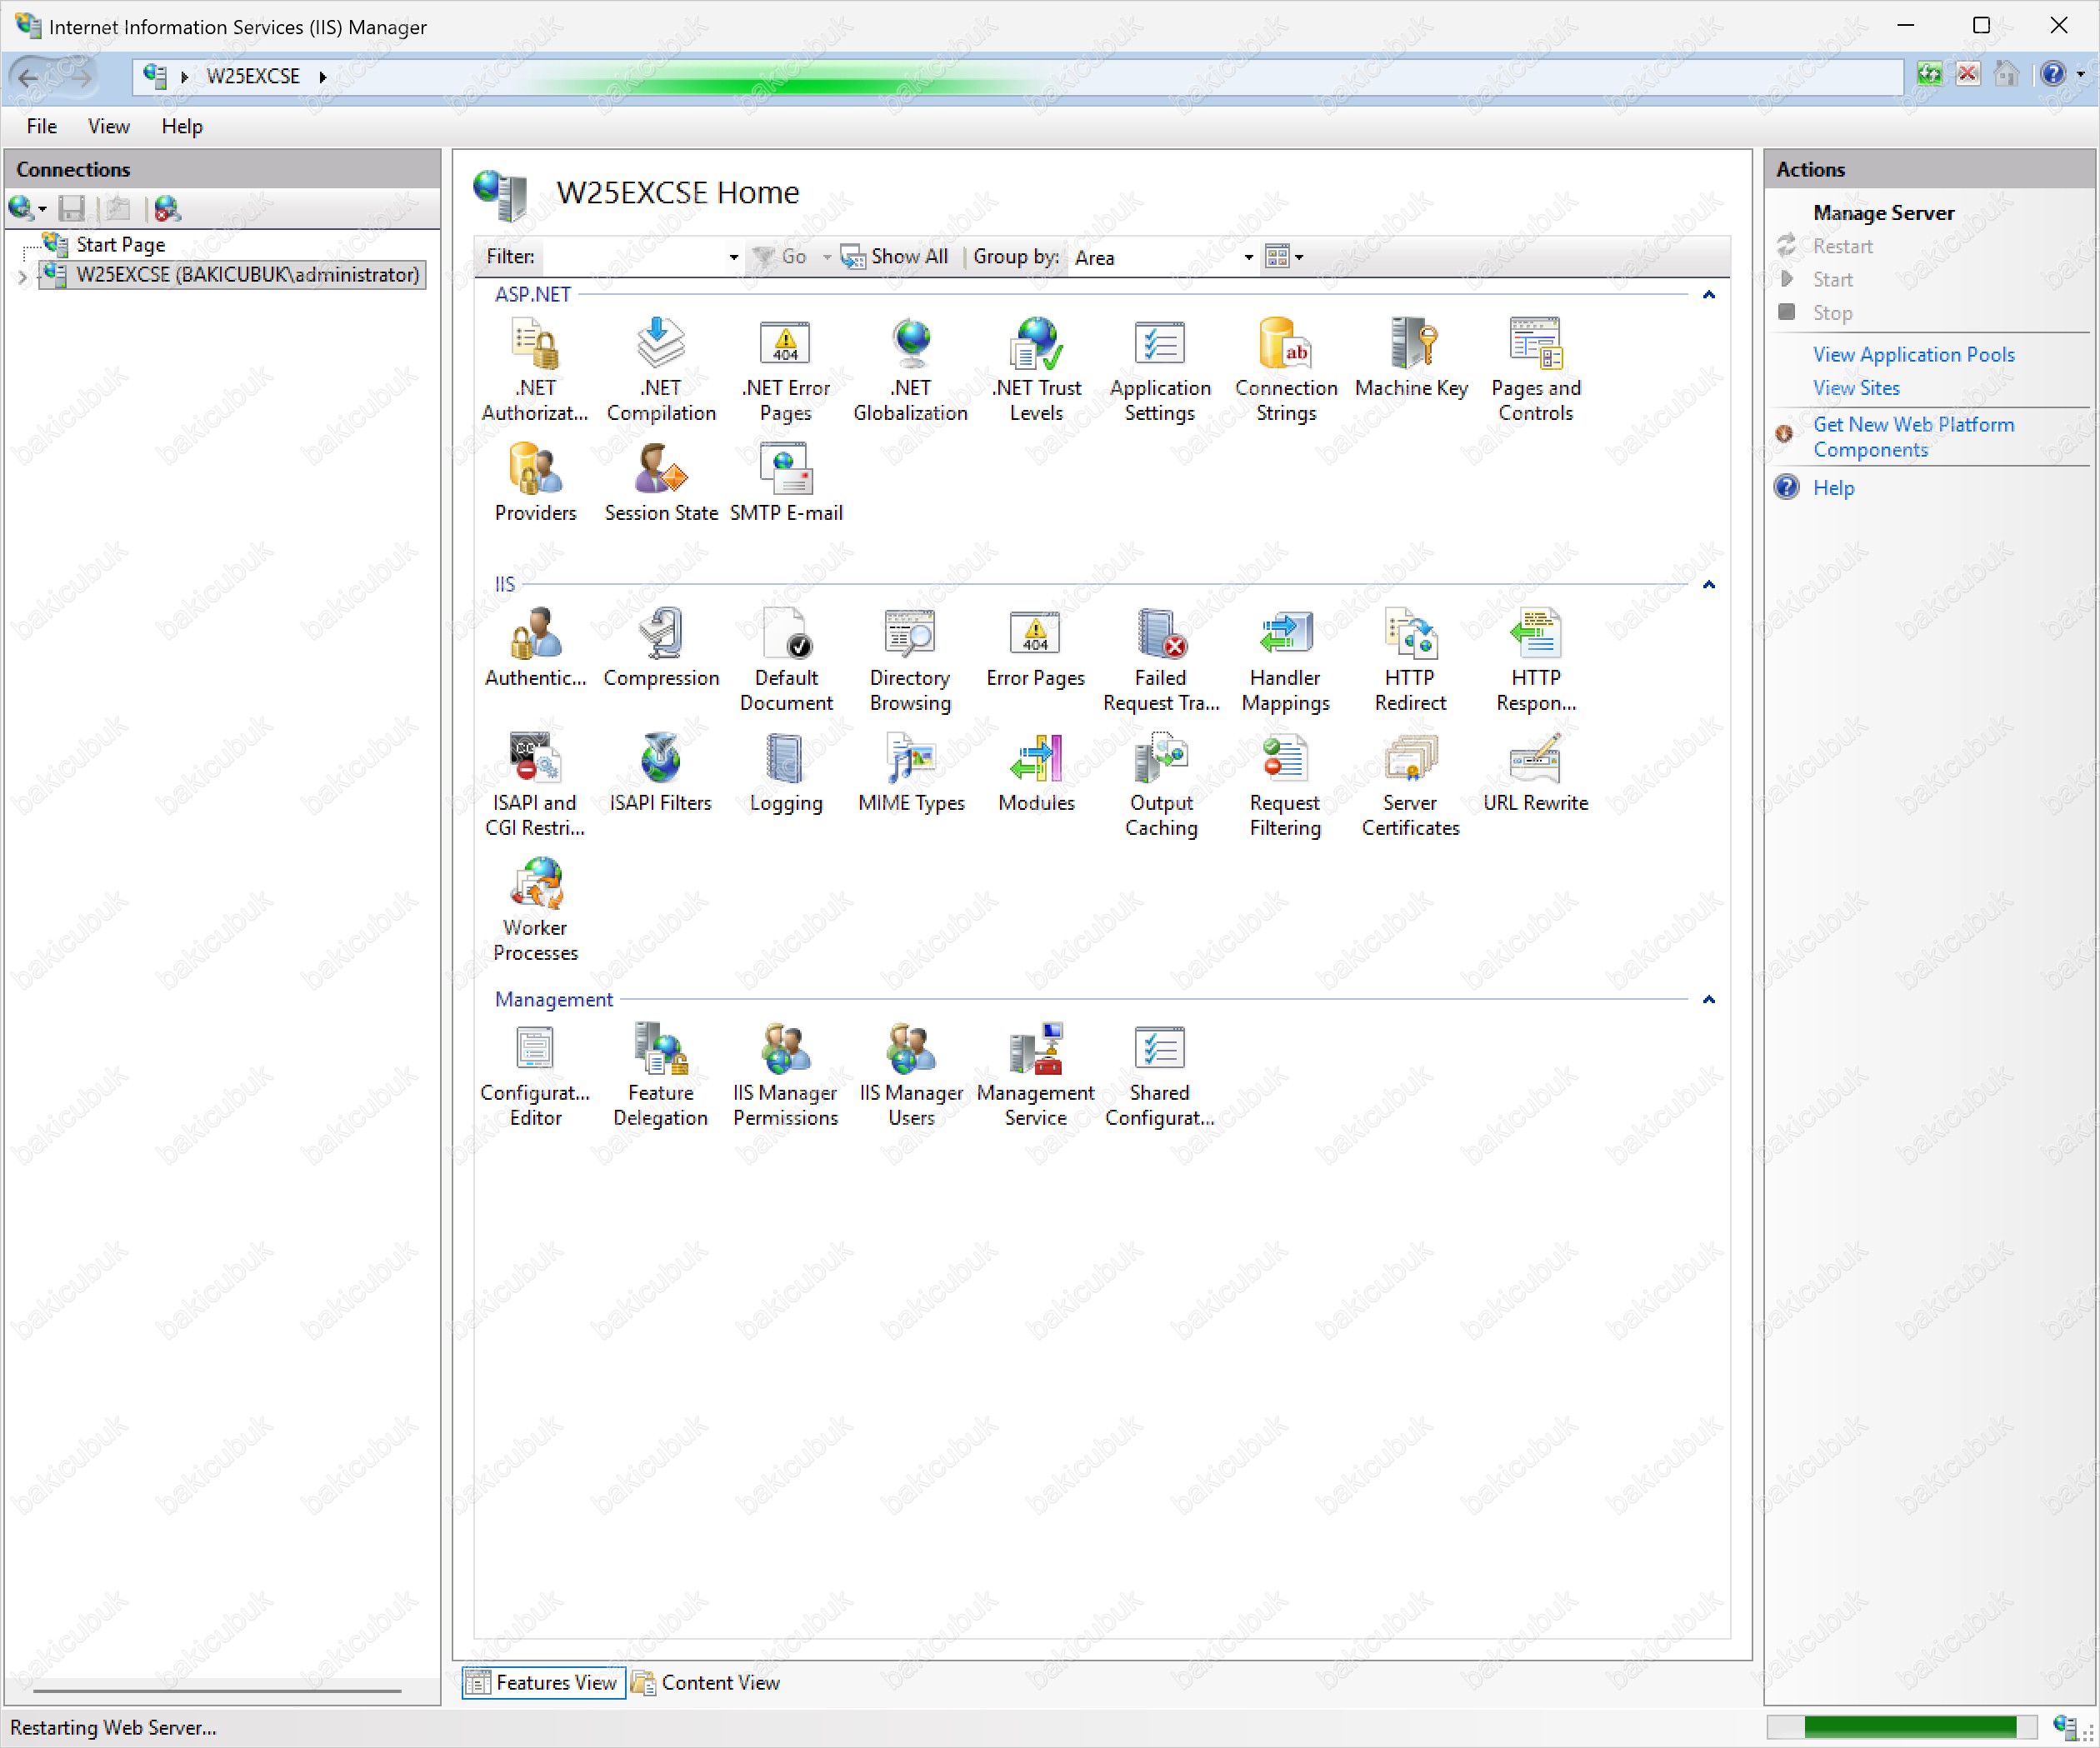Open Shared Configuration feature

click(1160, 1074)
